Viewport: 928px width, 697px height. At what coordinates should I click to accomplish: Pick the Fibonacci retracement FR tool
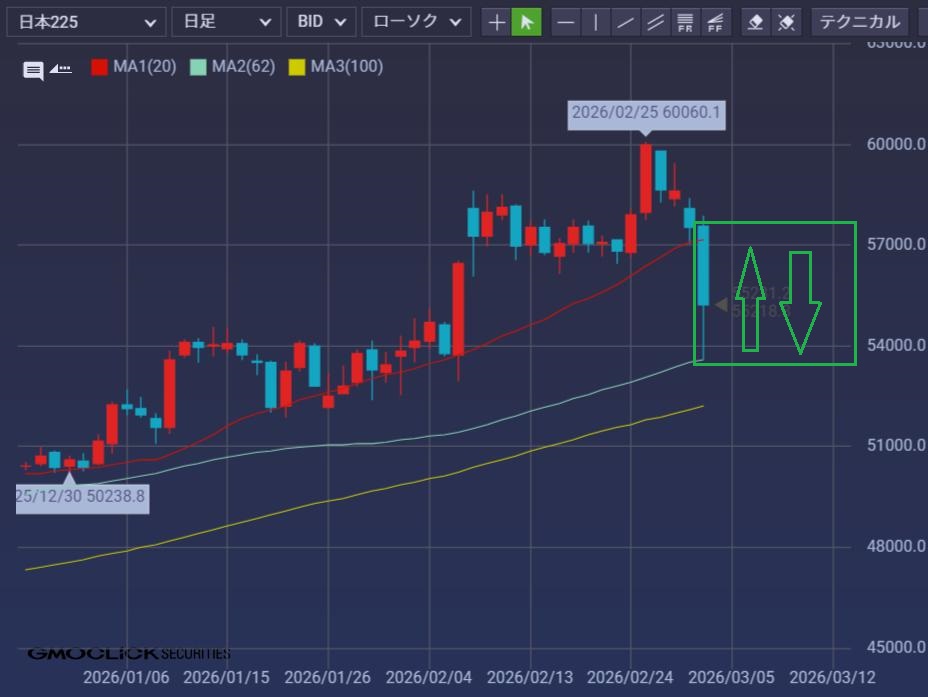685,22
